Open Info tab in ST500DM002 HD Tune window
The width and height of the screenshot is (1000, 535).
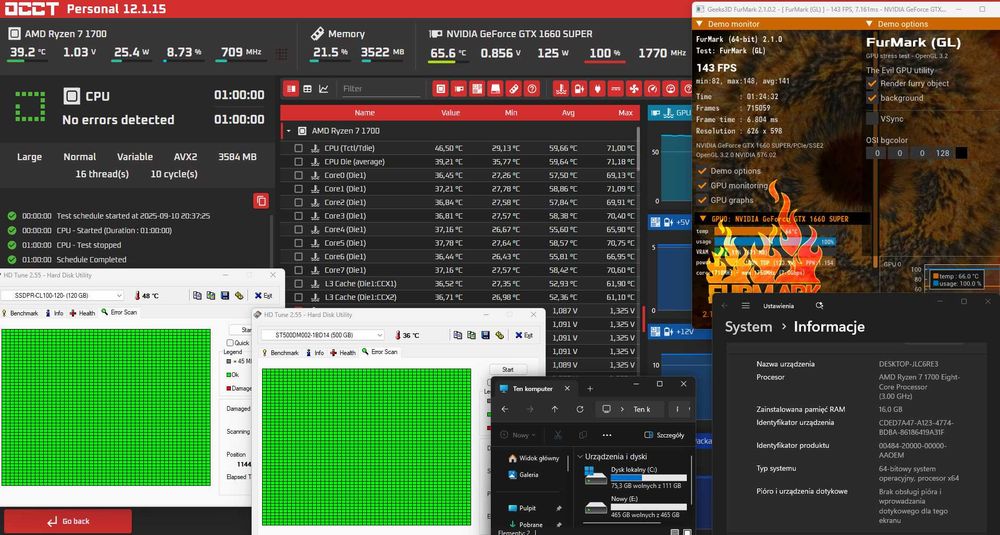pyautogui.click(x=315, y=353)
